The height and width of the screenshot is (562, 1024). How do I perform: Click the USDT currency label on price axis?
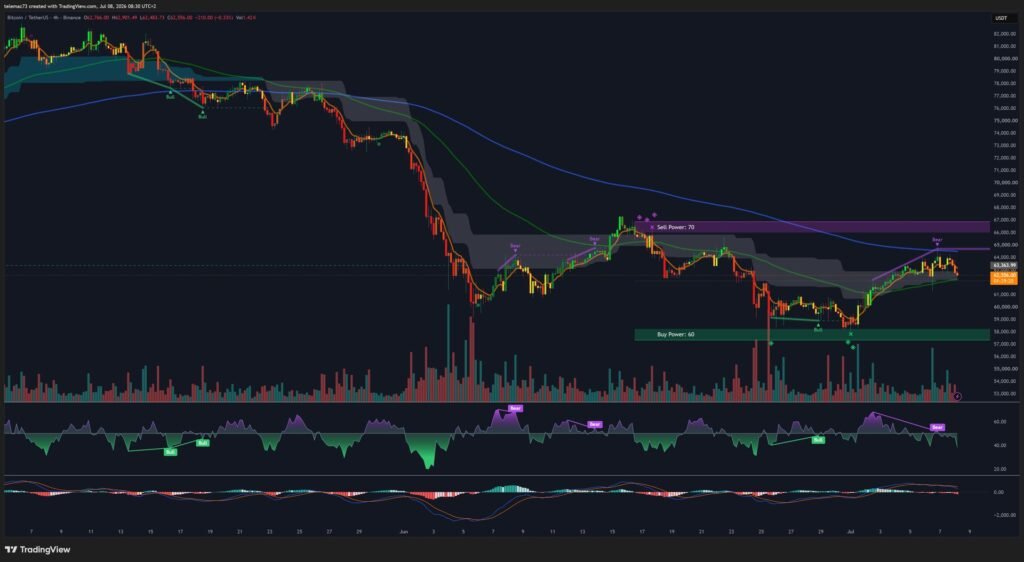point(1001,18)
